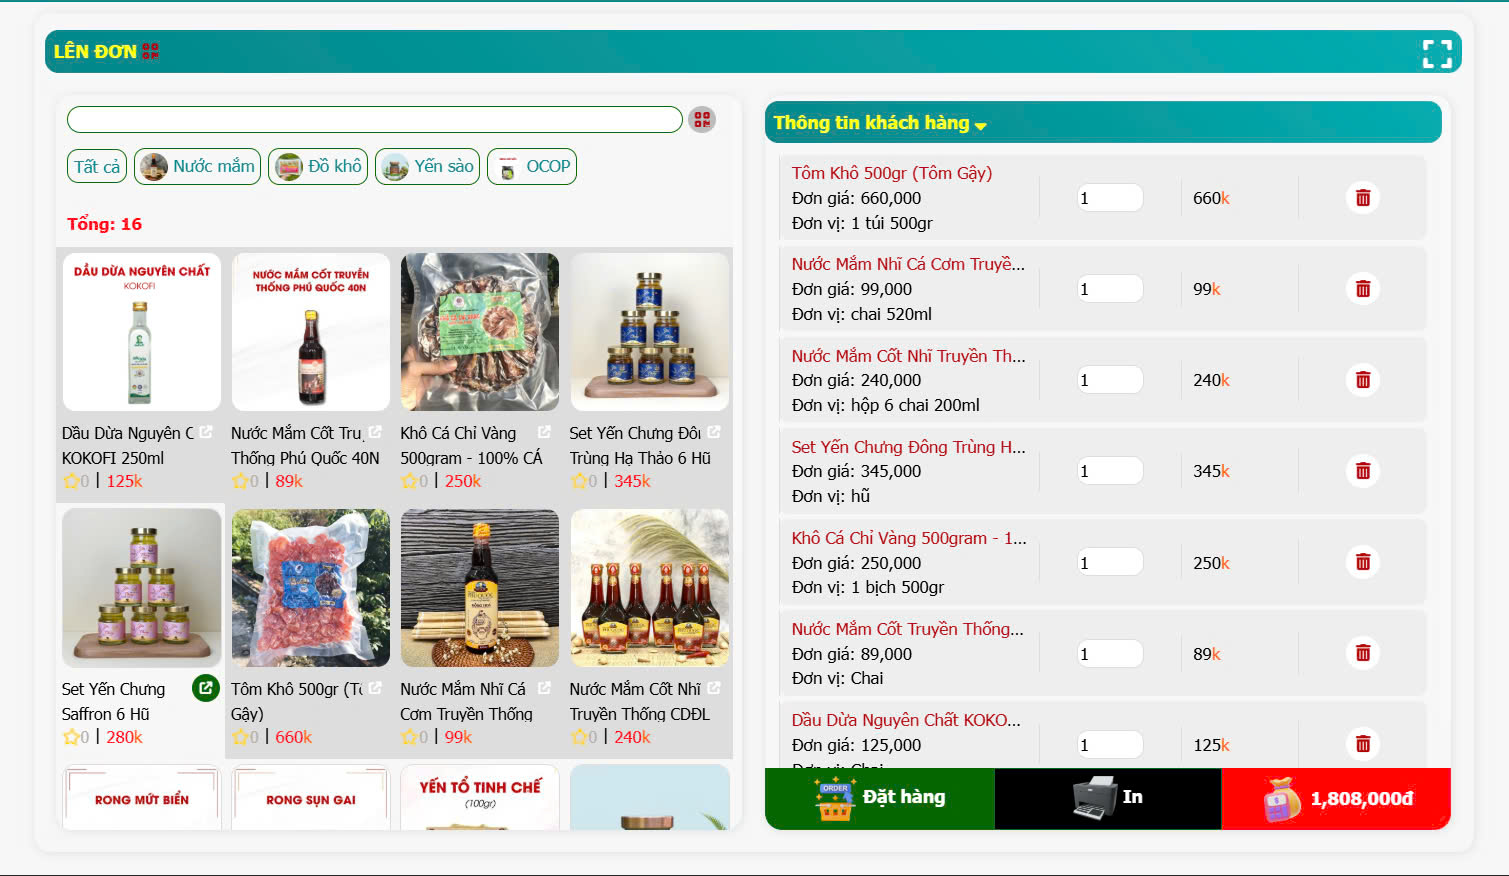1509x876 pixels.
Task: Open Set Yến Chưng Đông Trùng H... order item name
Action: 909,447
